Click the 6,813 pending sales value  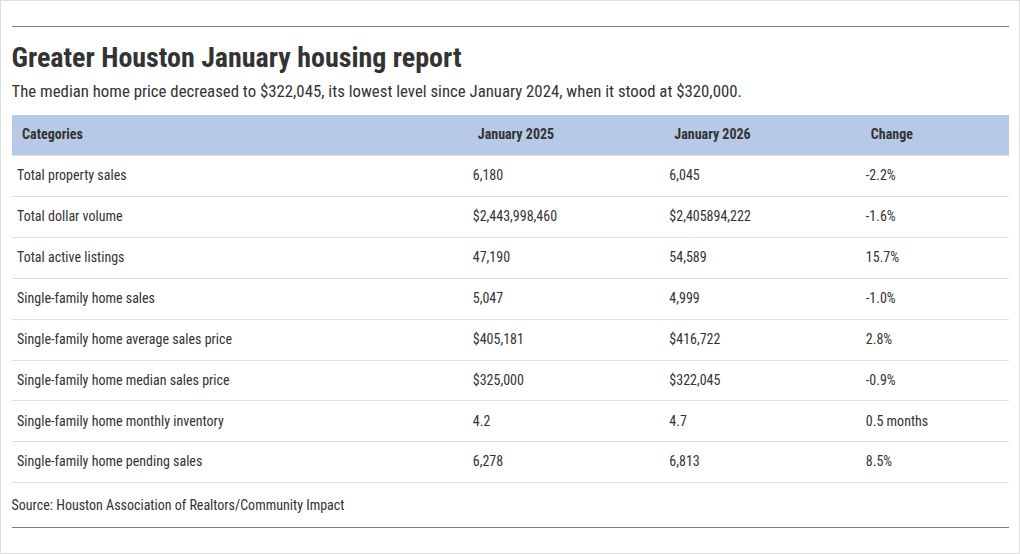pyautogui.click(x=684, y=461)
